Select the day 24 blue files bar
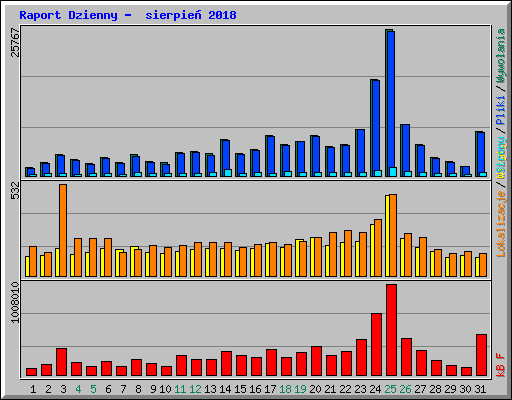 click(376, 128)
